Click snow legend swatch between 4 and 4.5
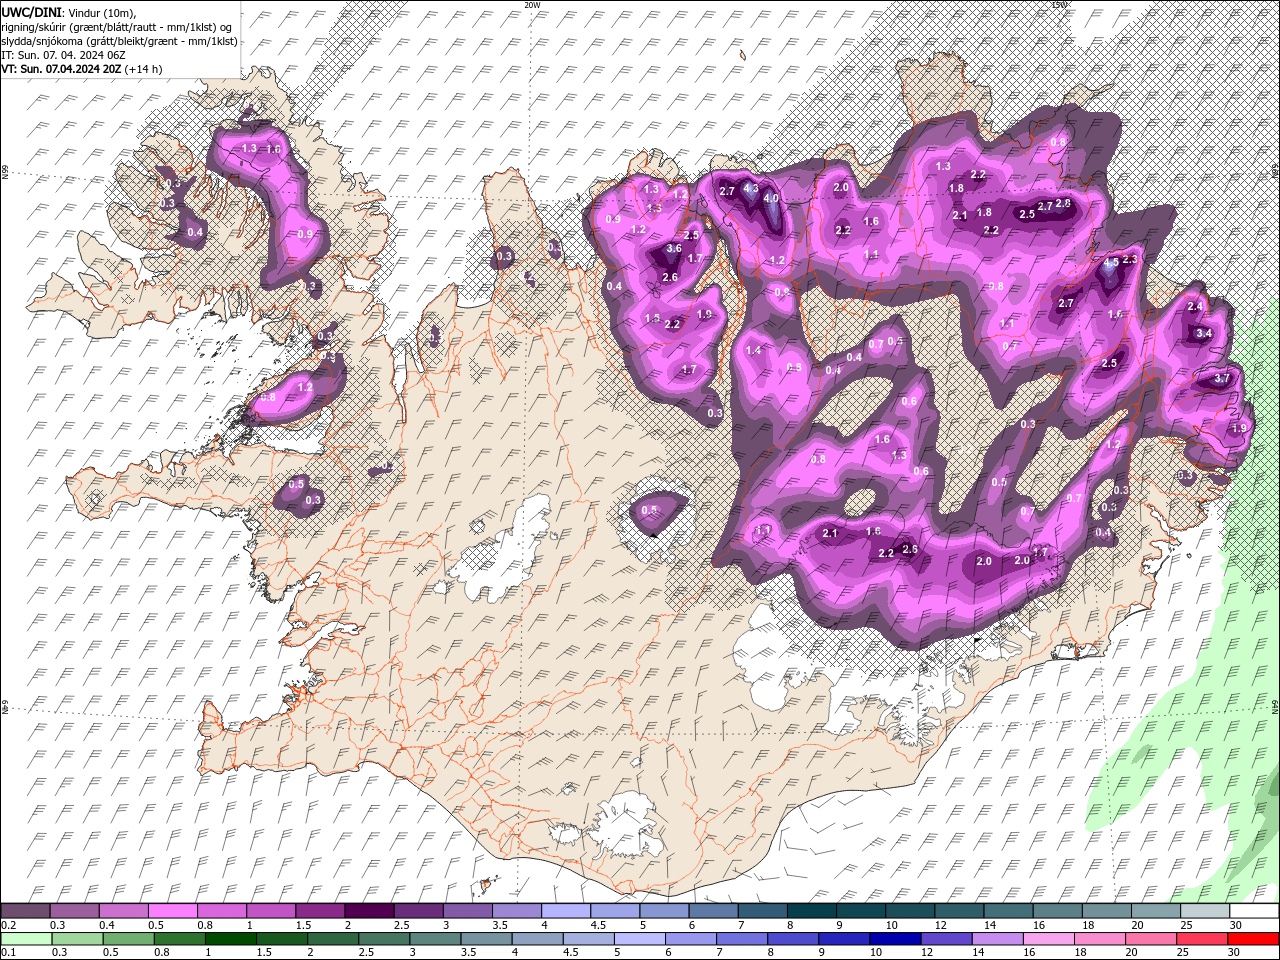1280x960 pixels. point(565,911)
